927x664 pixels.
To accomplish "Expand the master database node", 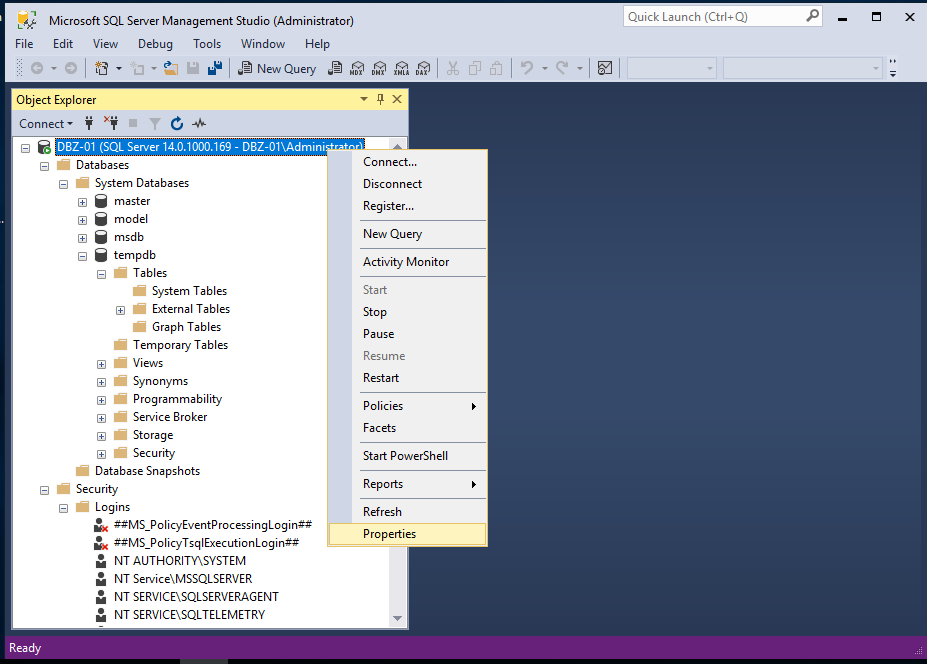I will click(x=82, y=202).
